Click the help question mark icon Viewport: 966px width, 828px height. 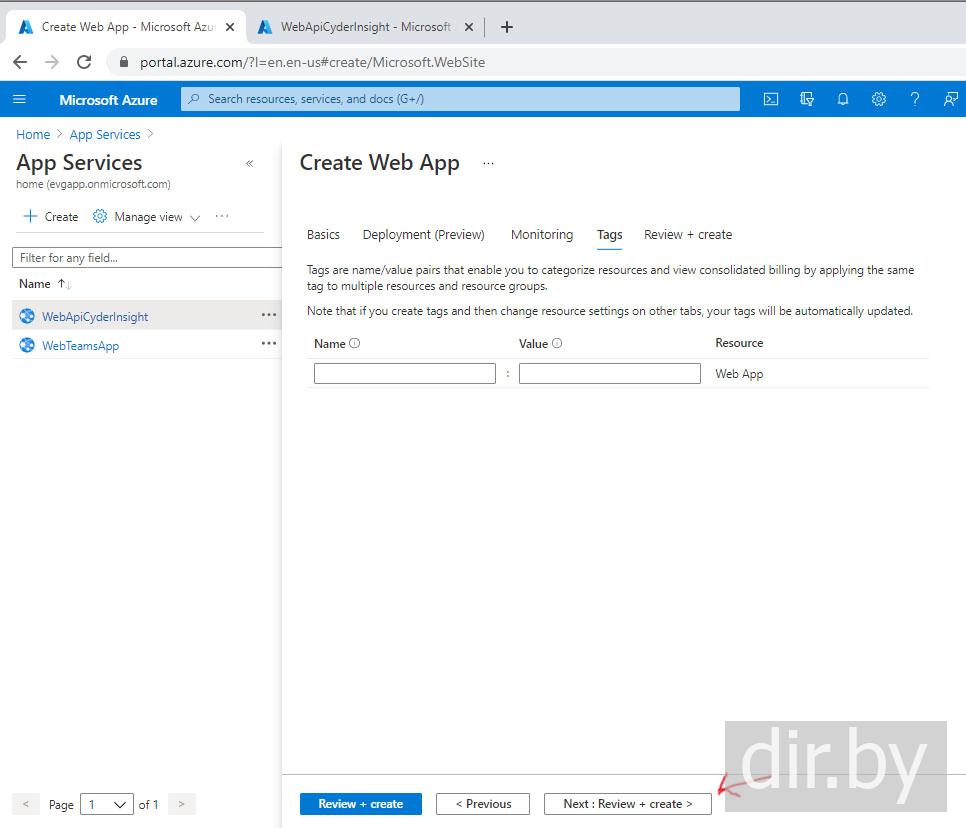tap(914, 99)
